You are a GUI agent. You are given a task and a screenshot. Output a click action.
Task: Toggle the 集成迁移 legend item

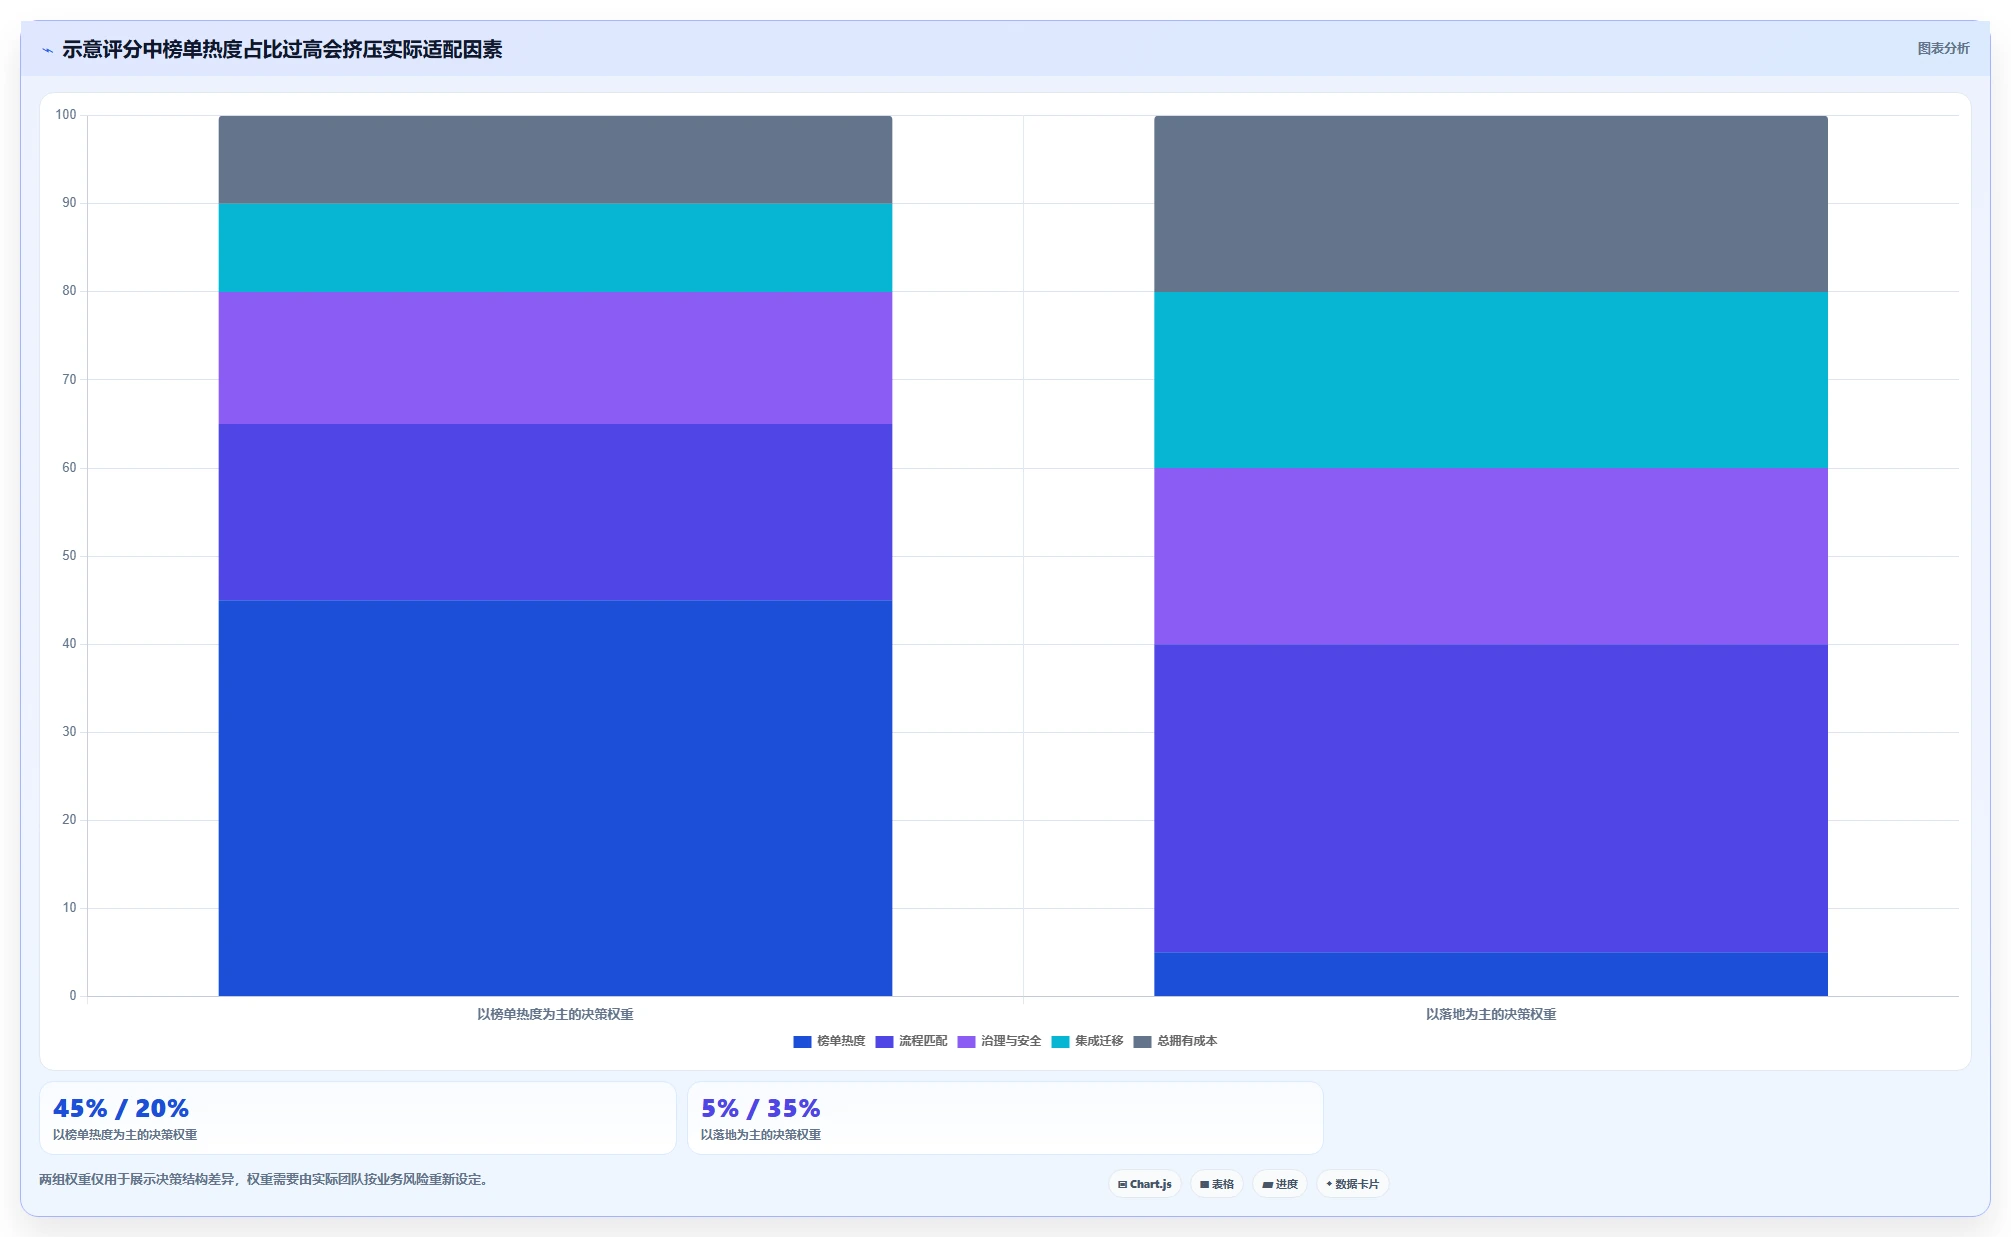1087,1041
